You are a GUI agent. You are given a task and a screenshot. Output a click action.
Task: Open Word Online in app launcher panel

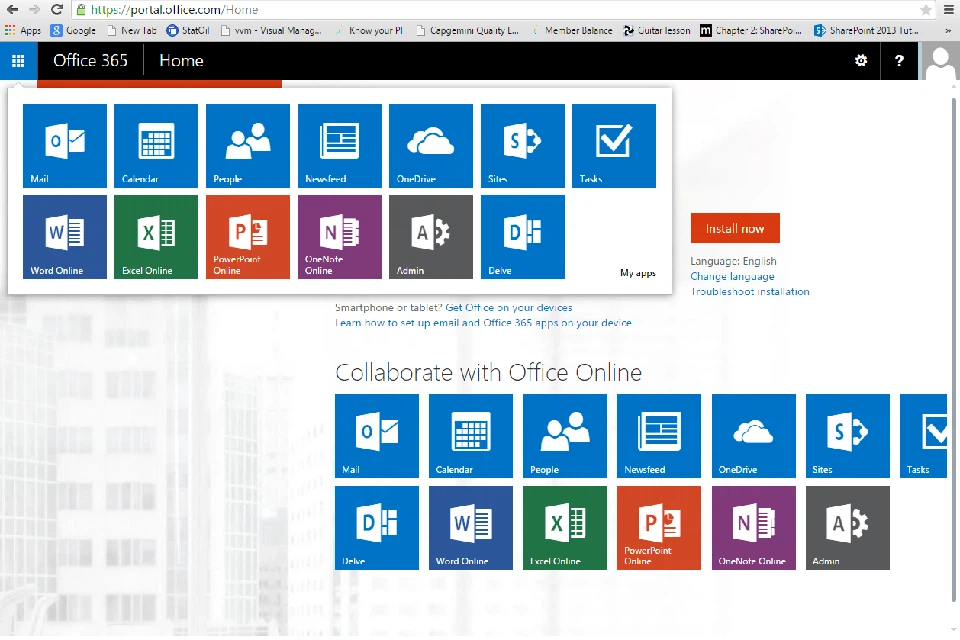(x=64, y=237)
